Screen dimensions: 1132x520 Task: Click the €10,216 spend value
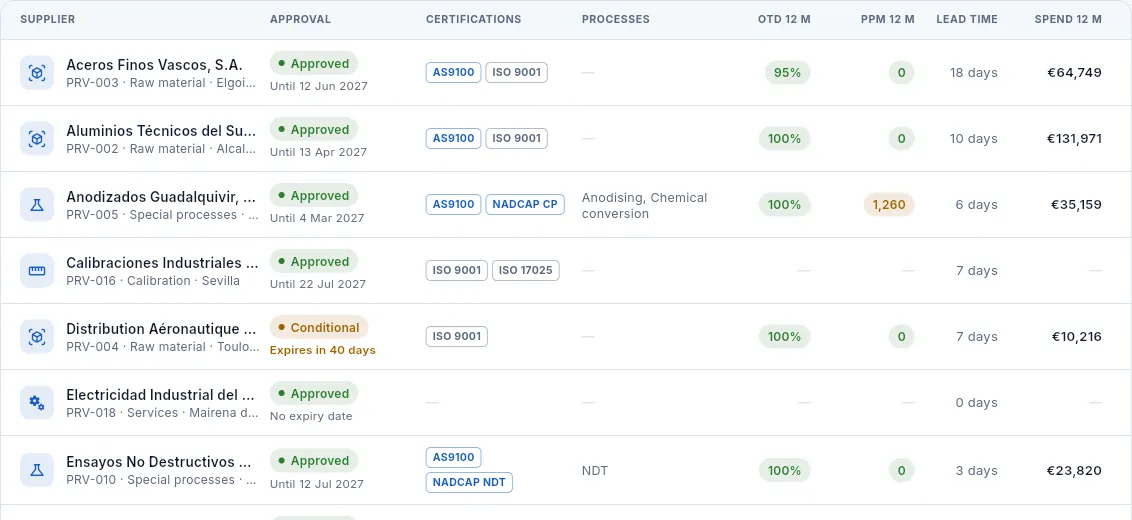(x=1075, y=337)
